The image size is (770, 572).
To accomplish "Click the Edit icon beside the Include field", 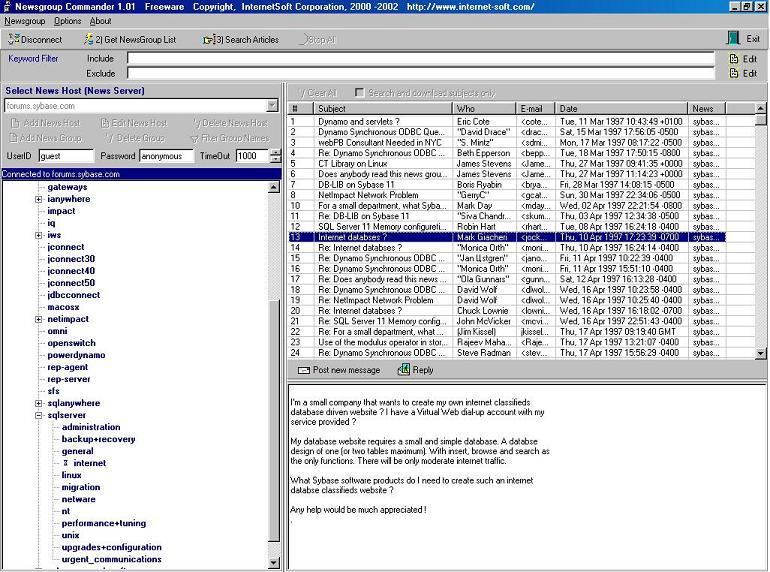I will (734, 59).
